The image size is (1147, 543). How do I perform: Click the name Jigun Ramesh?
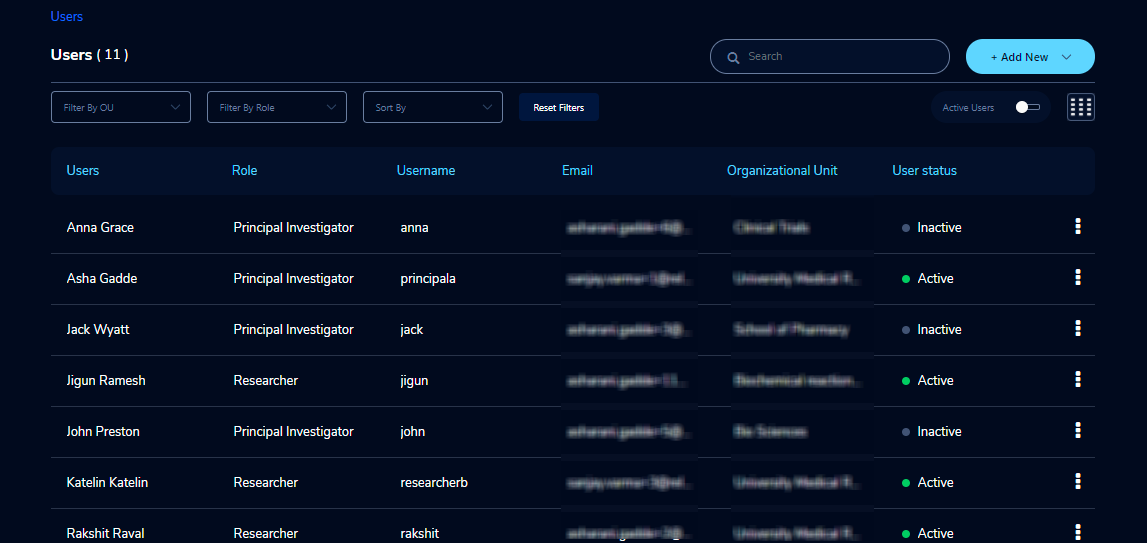[x=106, y=381]
